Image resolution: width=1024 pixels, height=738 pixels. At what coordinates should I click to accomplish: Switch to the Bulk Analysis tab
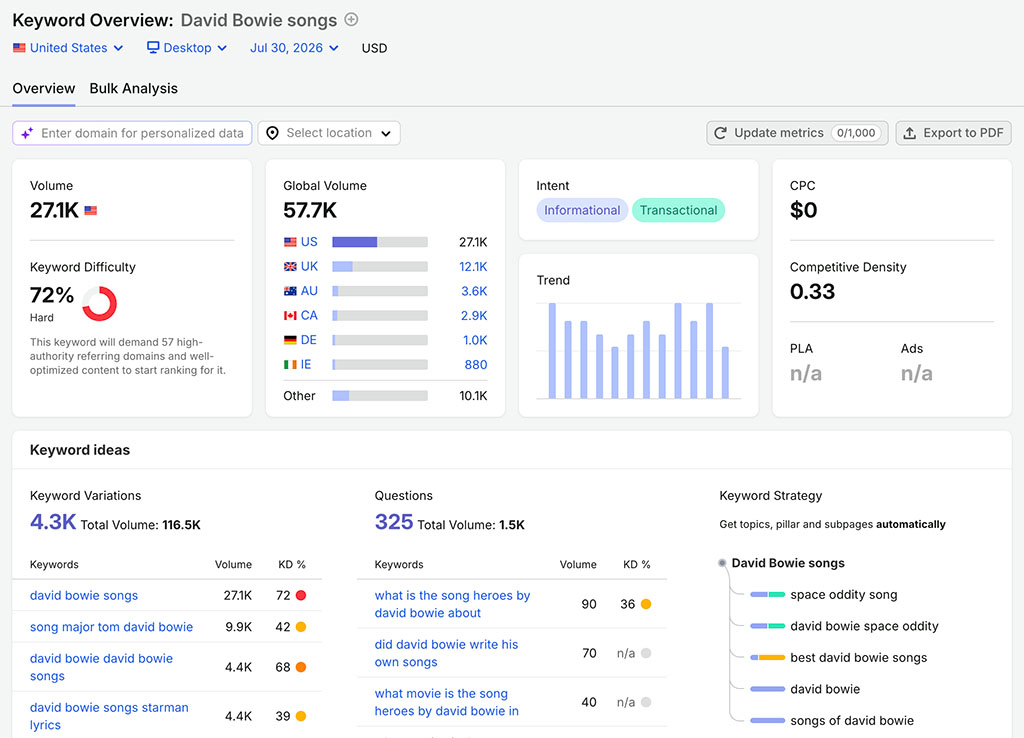(x=133, y=88)
